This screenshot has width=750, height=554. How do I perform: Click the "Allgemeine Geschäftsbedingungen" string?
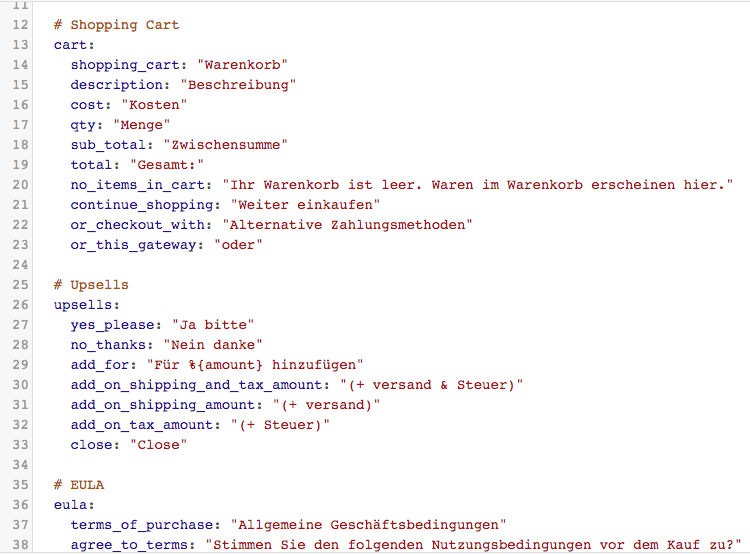coord(368,525)
